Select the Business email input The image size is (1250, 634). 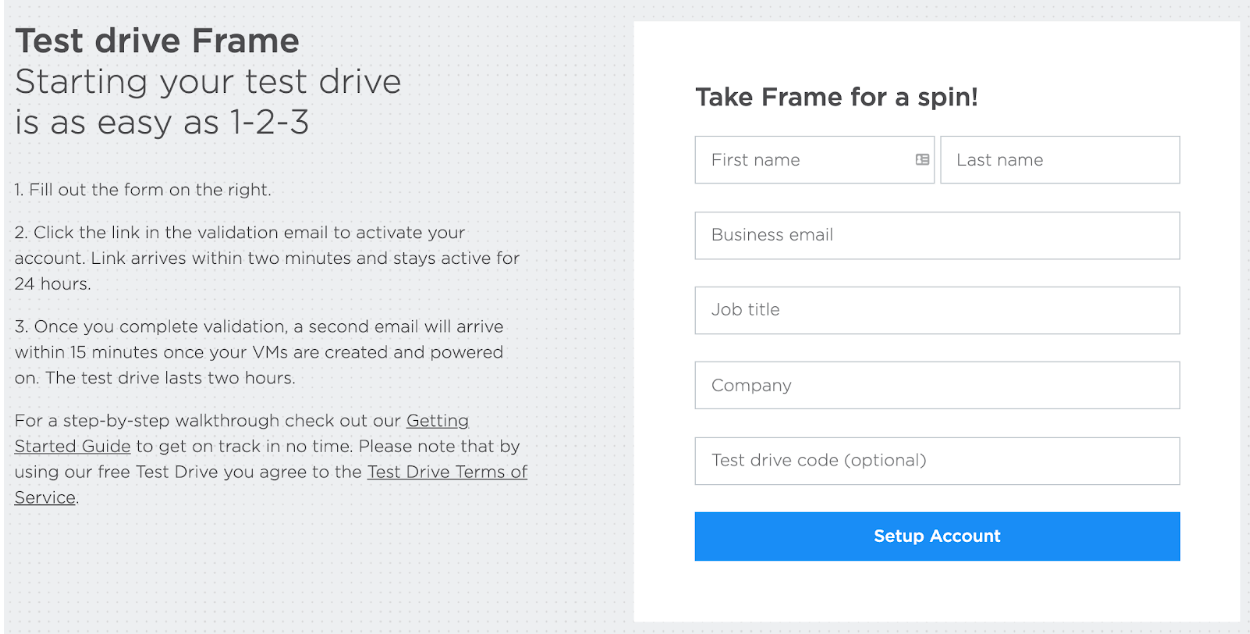[937, 235]
